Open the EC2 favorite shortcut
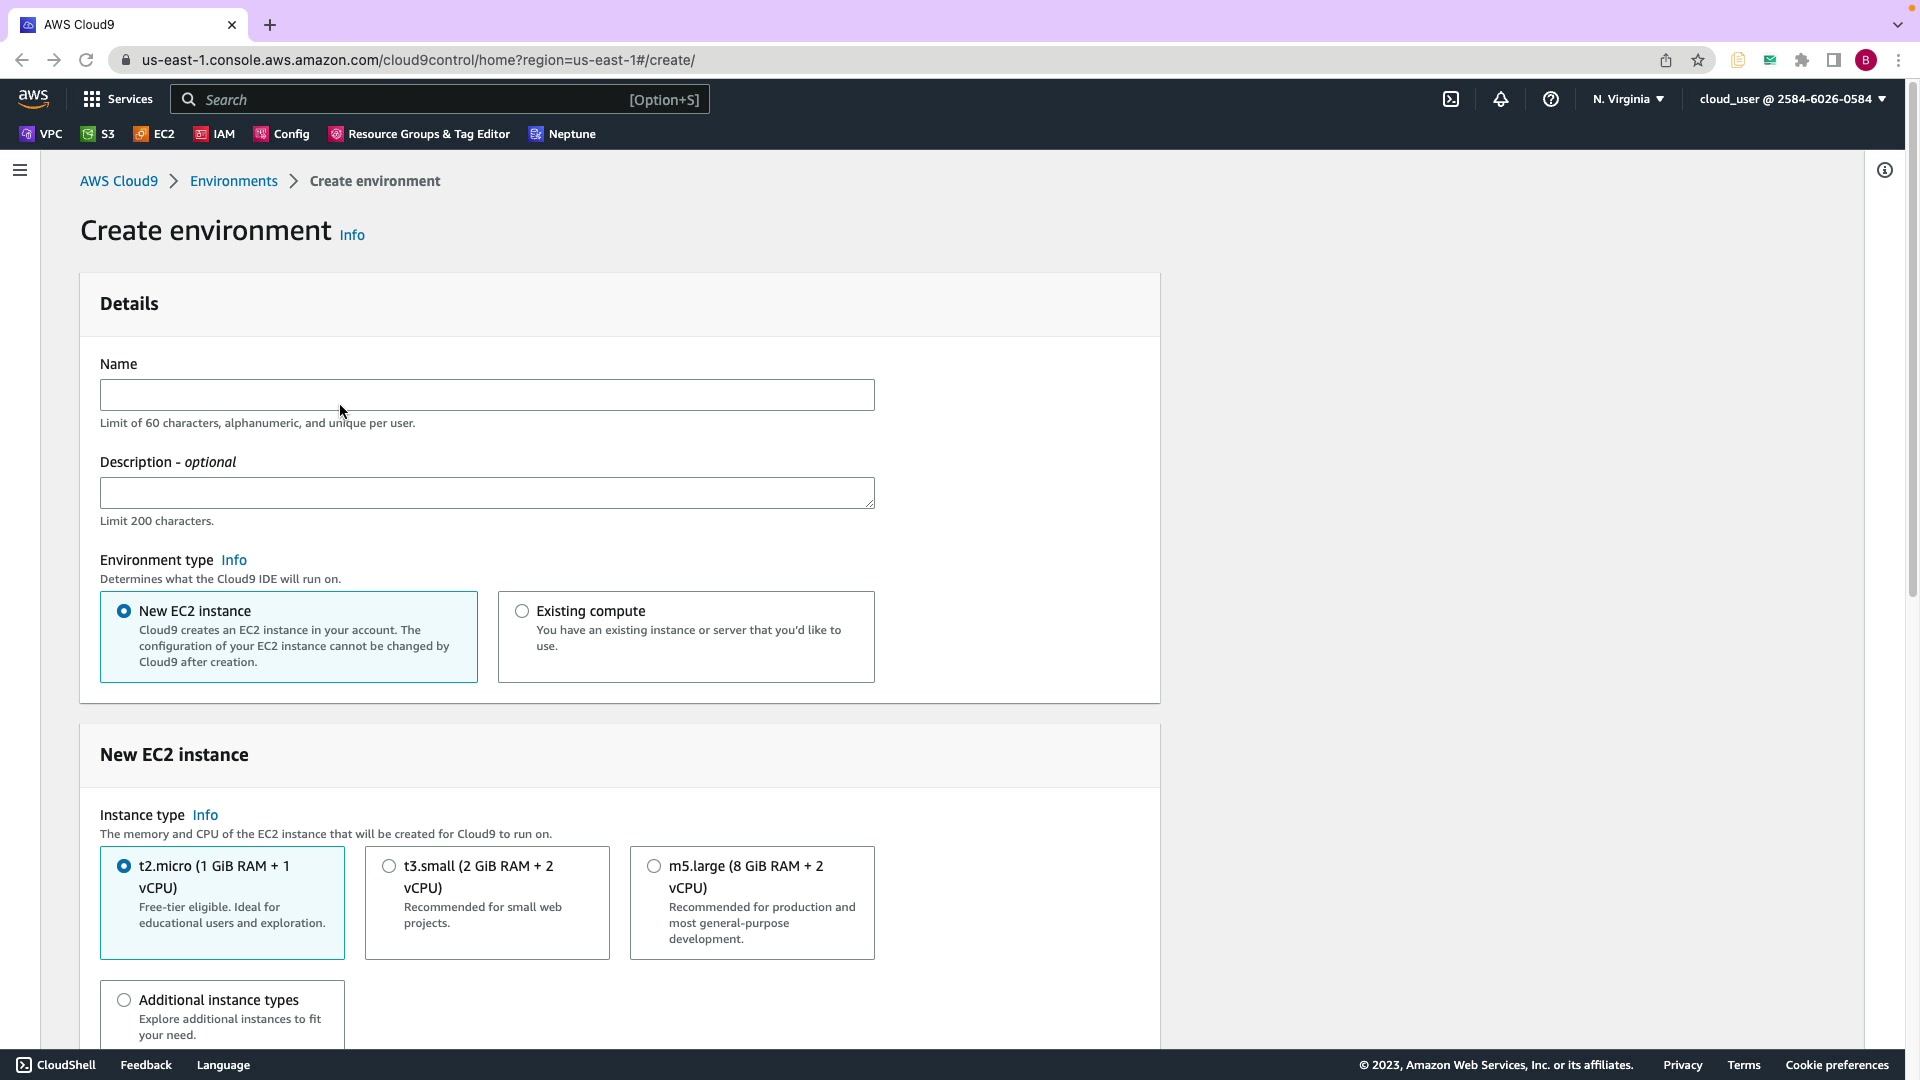The height and width of the screenshot is (1080, 1920). (x=154, y=134)
